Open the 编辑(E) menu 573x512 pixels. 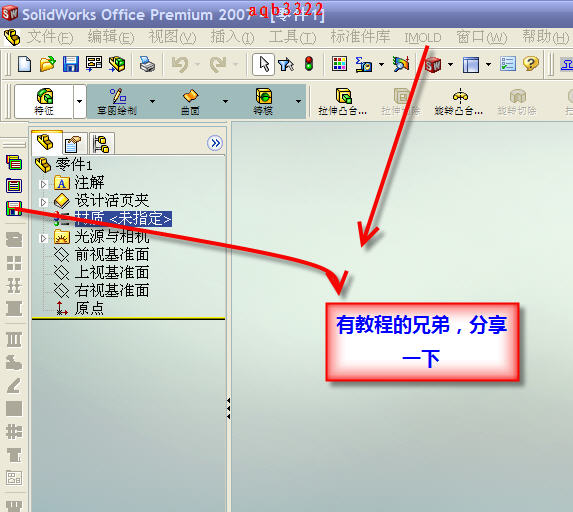pyautogui.click(x=111, y=37)
